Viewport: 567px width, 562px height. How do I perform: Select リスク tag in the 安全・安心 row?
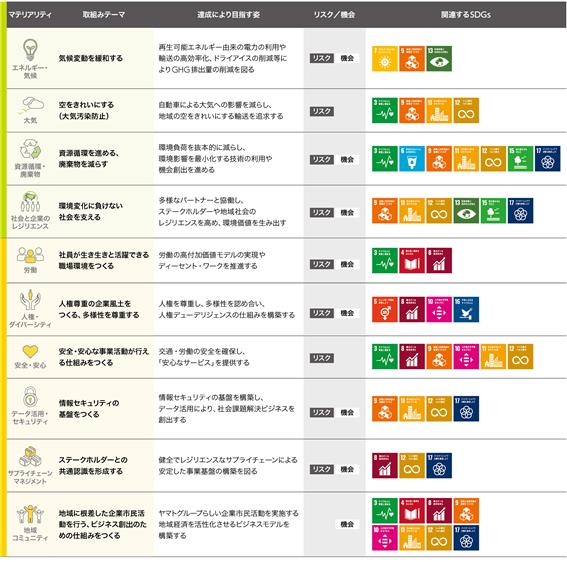pyautogui.click(x=322, y=358)
